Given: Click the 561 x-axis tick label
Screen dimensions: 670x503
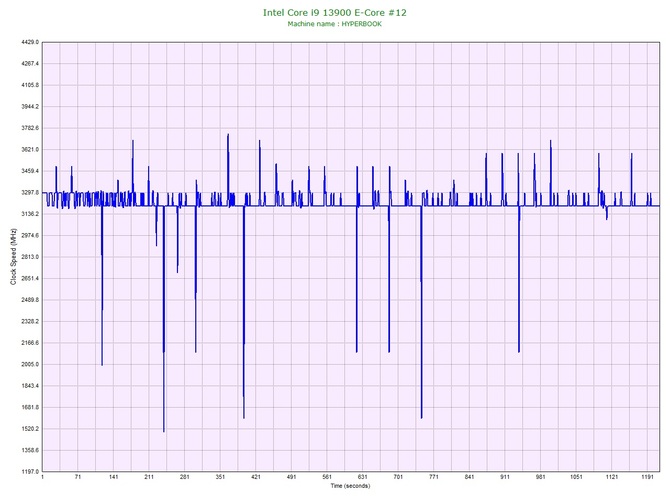Looking at the screenshot, I should point(327,477).
